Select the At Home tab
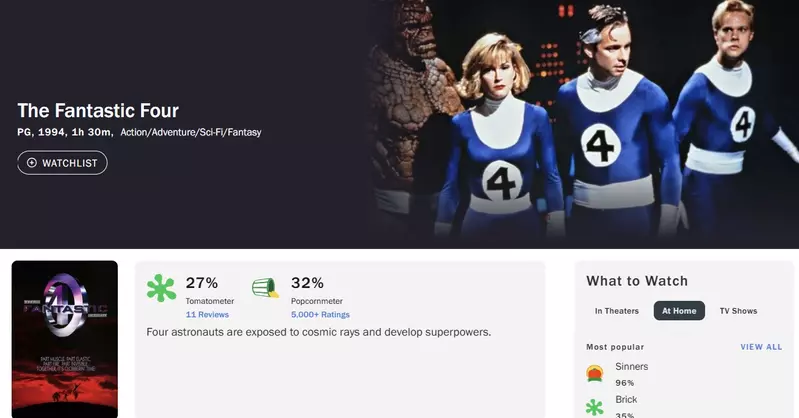Screen dimensions: 799x418 [679, 311]
